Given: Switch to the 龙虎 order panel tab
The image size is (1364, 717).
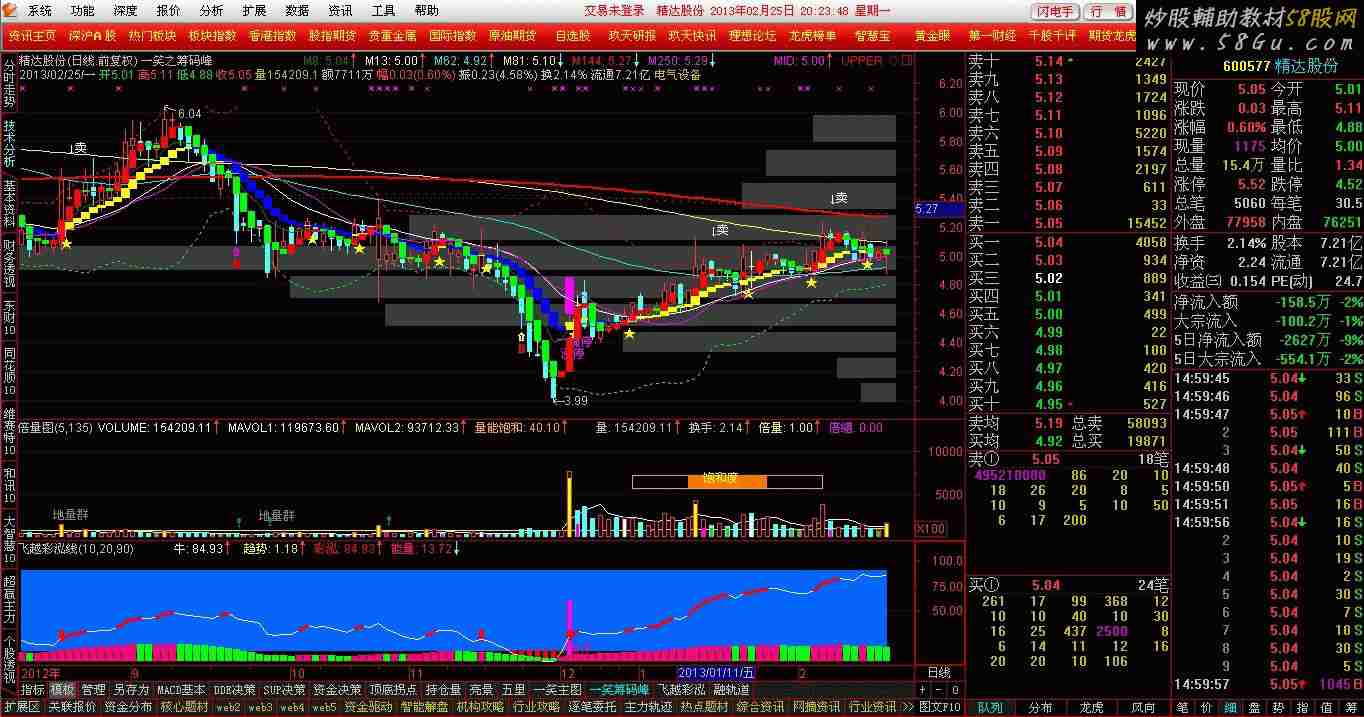Looking at the screenshot, I should click(1091, 707).
